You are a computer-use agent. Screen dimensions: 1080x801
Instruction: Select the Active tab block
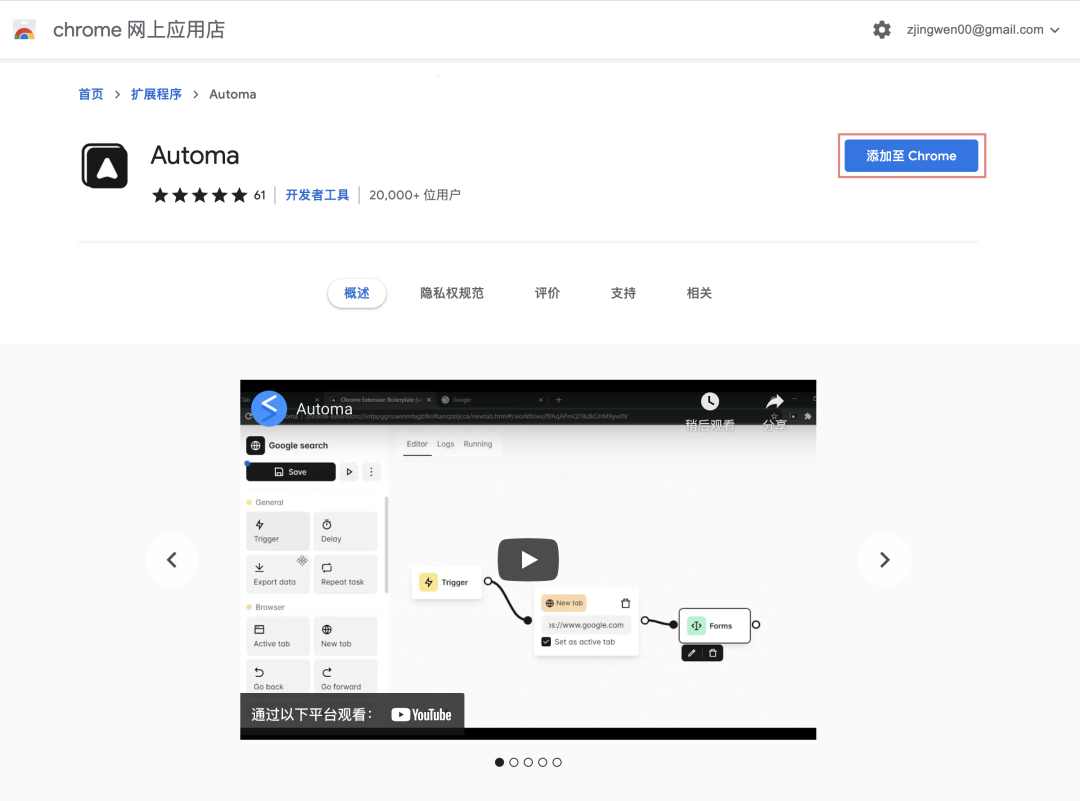pyautogui.click(x=278, y=636)
